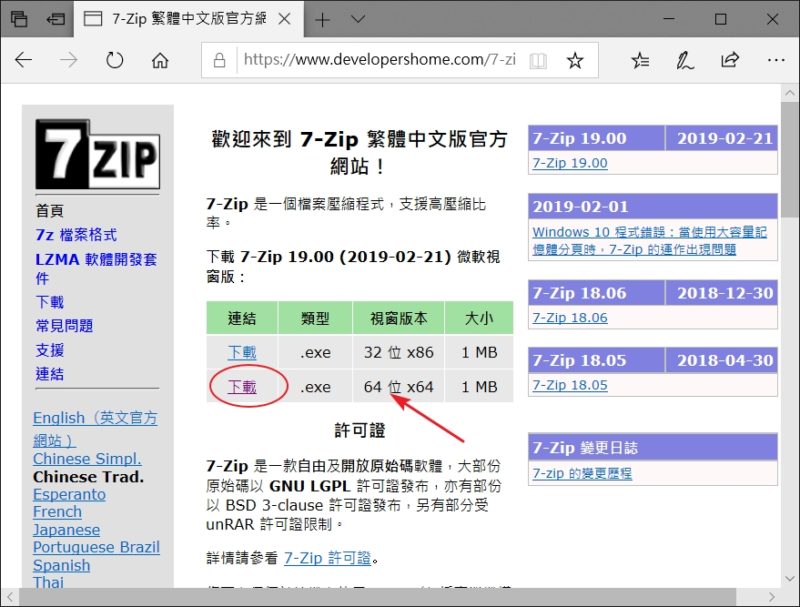The width and height of the screenshot is (800, 607).
Task: Click the 許可證 heading
Action: click(360, 430)
